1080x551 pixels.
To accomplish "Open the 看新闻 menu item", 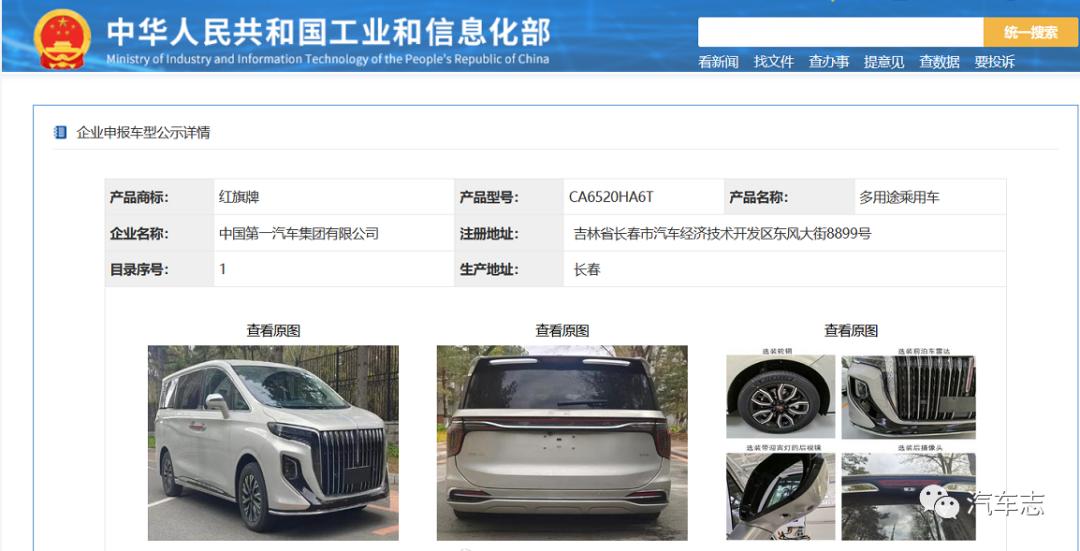I will click(x=718, y=62).
